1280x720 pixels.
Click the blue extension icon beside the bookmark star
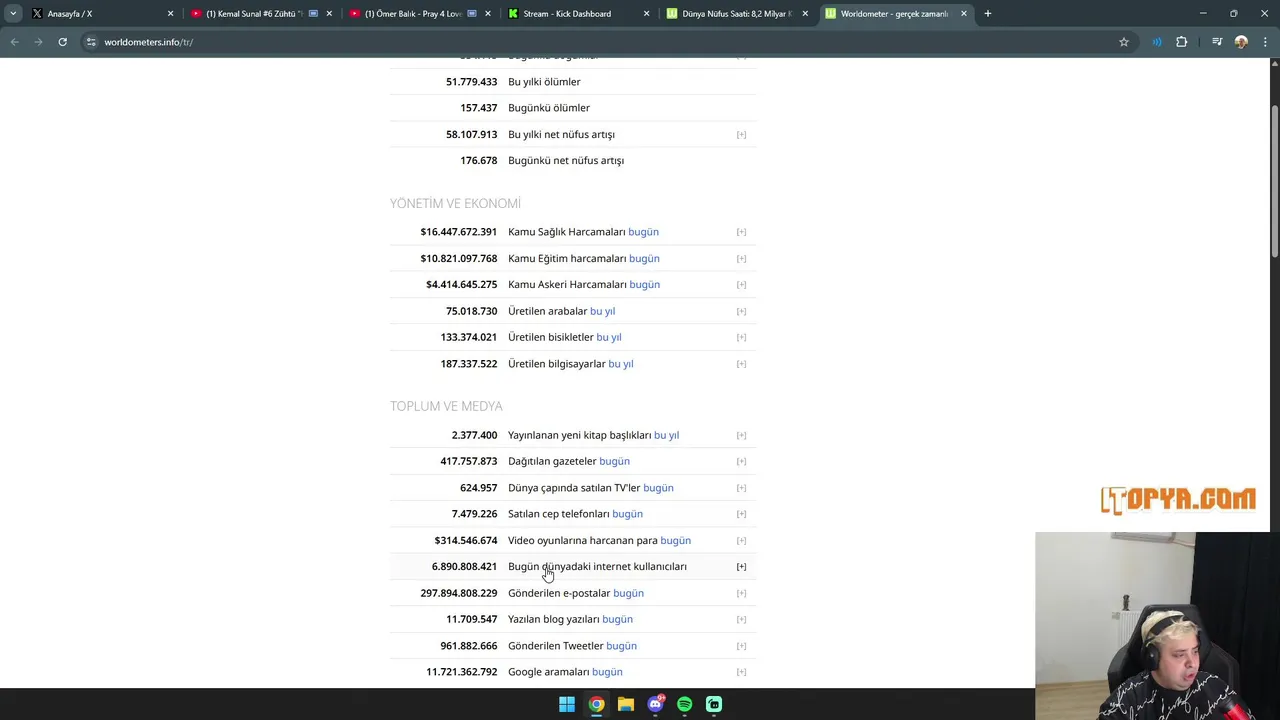[x=1157, y=42]
